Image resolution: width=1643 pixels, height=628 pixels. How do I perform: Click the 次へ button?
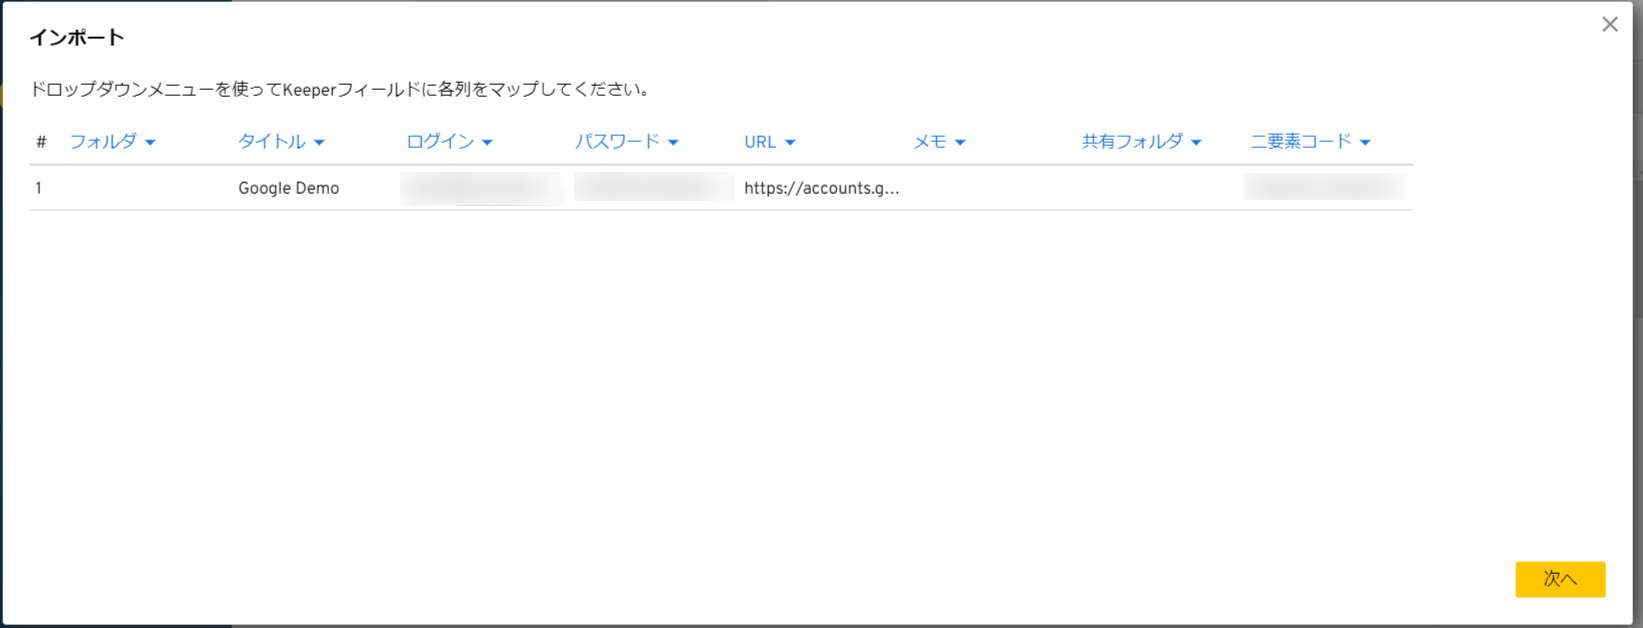[x=1560, y=579]
